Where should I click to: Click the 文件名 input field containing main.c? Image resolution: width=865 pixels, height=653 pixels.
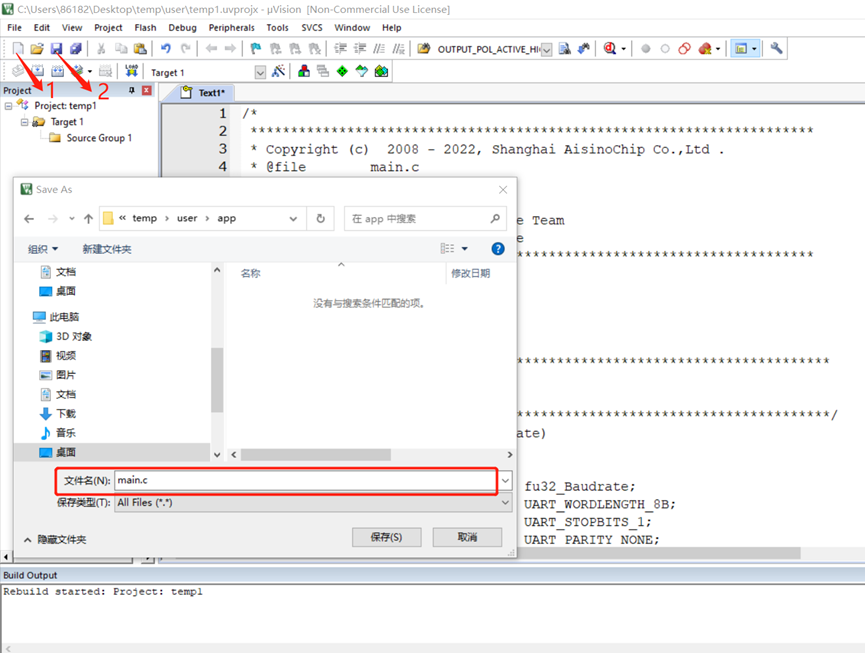click(x=305, y=481)
